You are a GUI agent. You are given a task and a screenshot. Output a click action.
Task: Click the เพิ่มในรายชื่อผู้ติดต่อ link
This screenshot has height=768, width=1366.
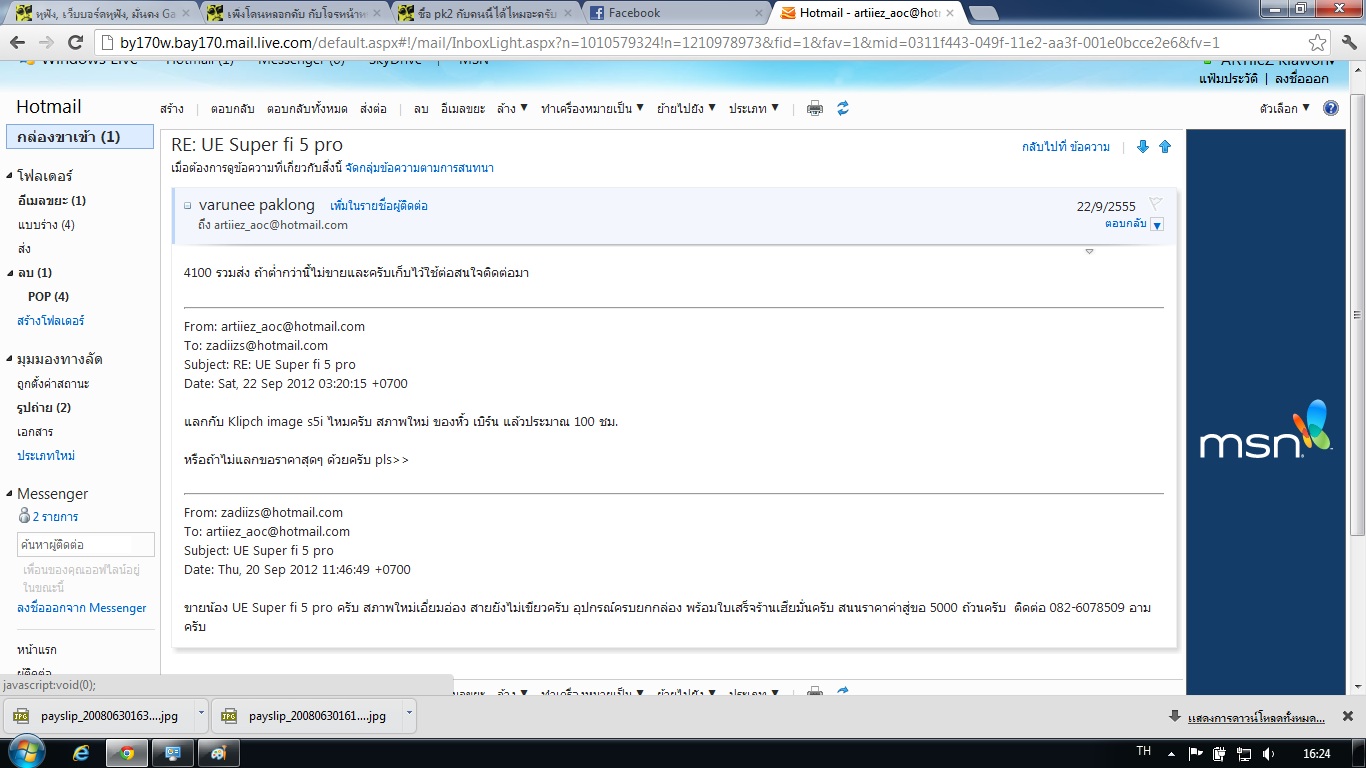coord(379,206)
